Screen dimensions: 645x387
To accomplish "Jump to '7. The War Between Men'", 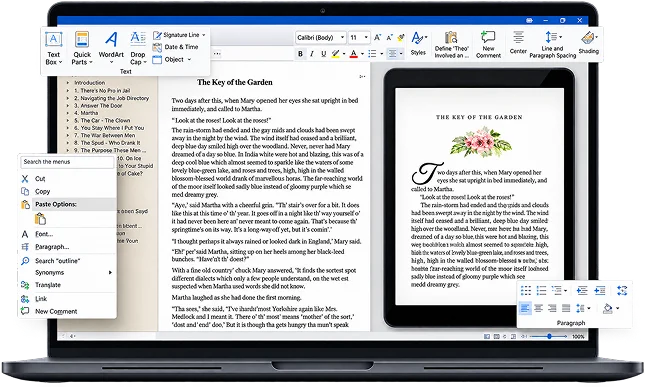I will [104, 135].
